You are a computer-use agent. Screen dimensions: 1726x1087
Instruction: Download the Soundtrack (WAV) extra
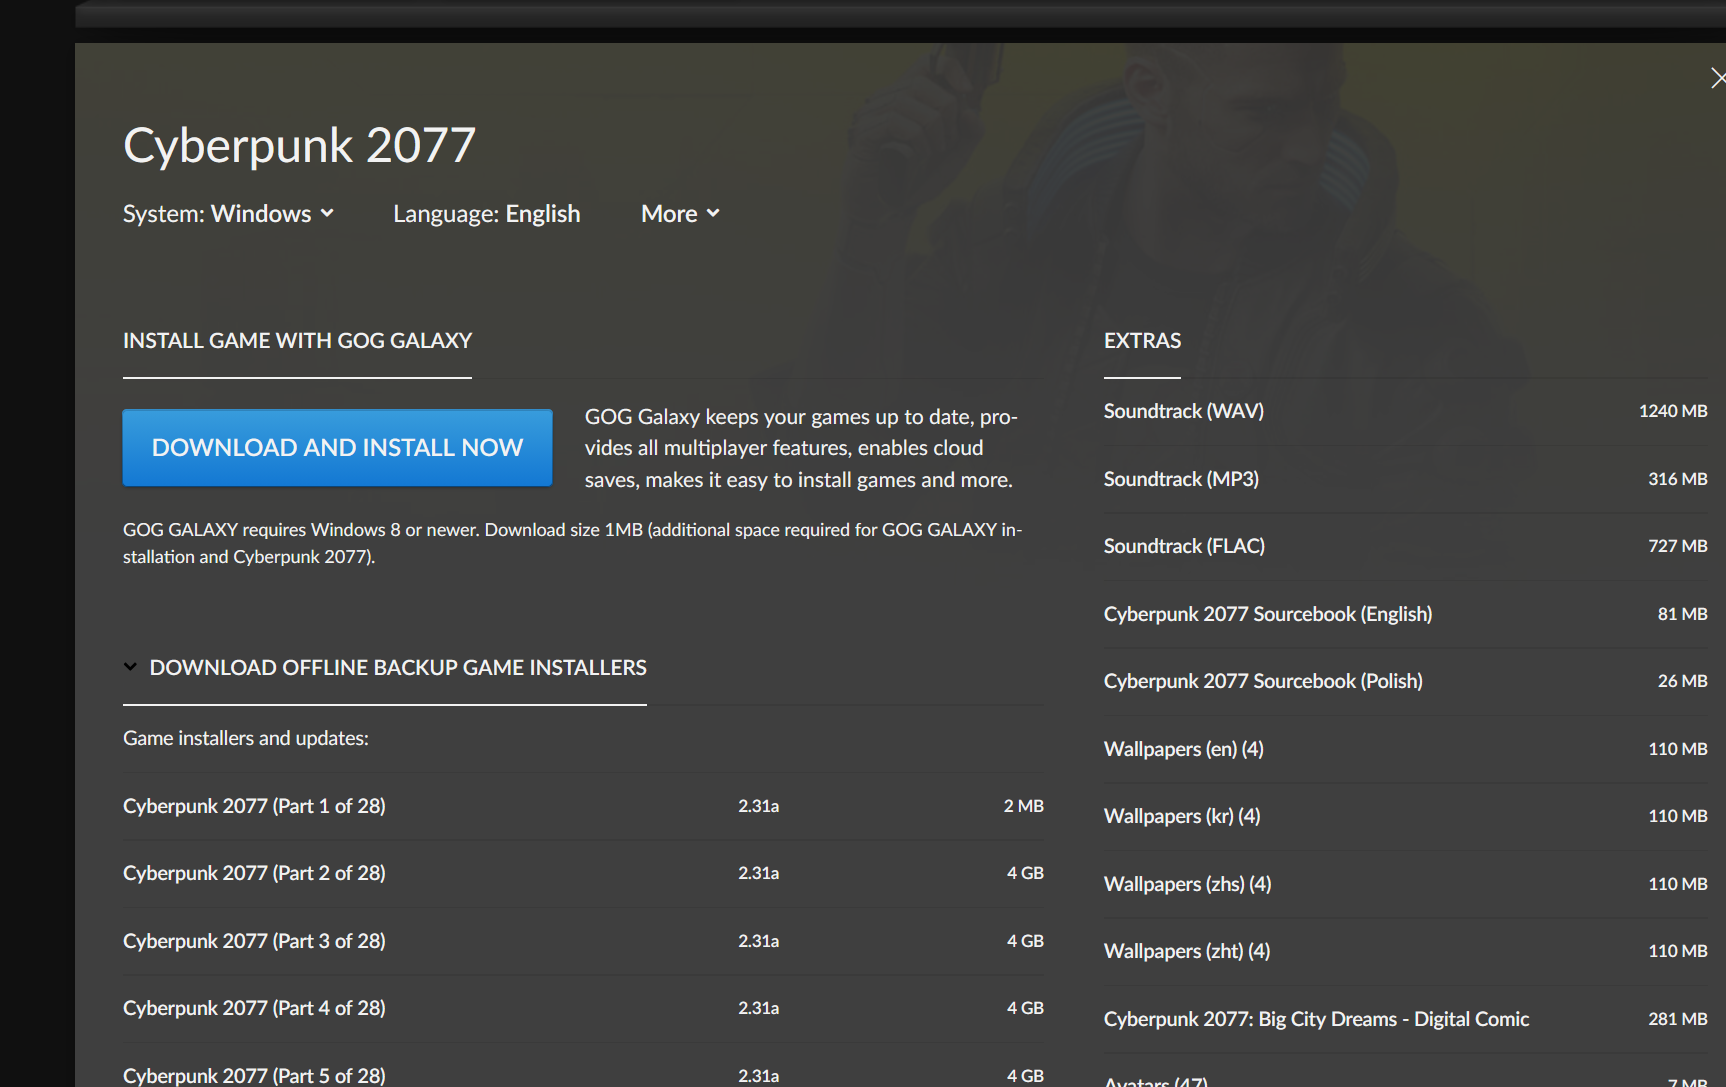pos(1405,411)
